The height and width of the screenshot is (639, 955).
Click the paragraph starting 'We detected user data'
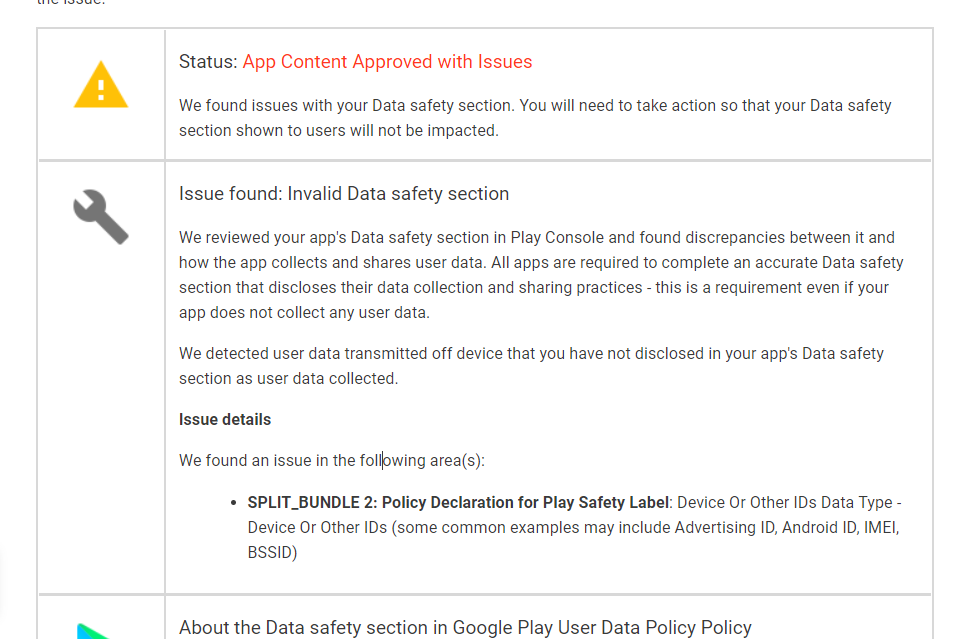[531, 366]
